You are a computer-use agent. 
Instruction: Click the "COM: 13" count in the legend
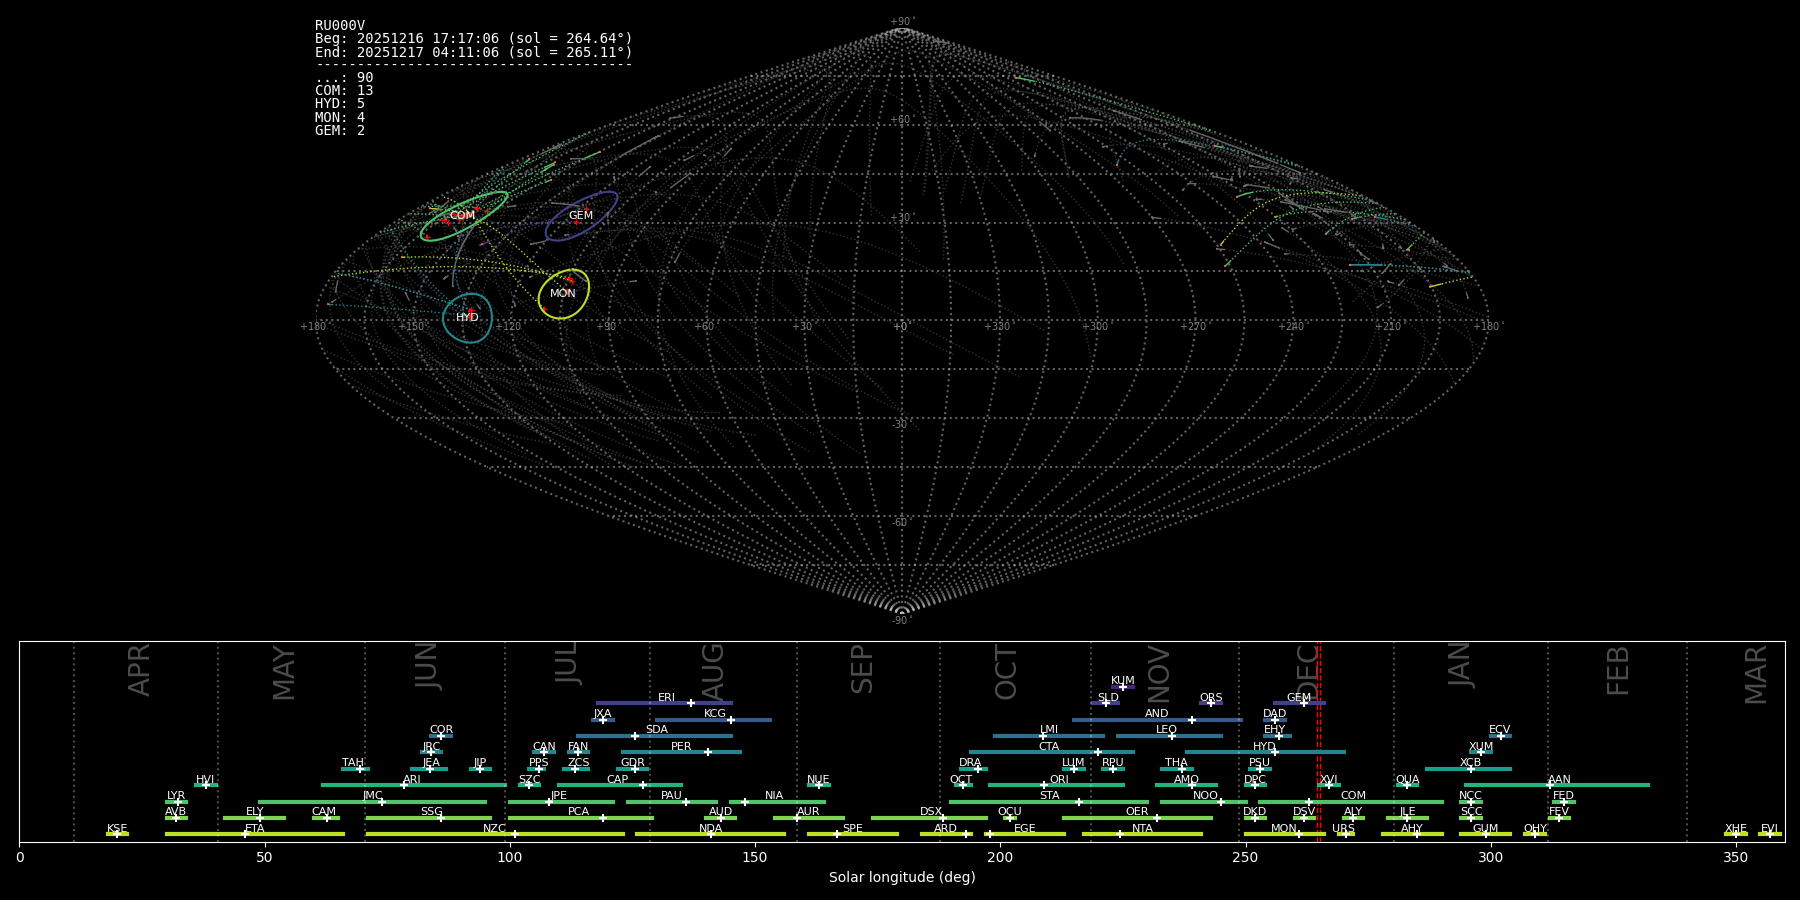click(x=344, y=91)
